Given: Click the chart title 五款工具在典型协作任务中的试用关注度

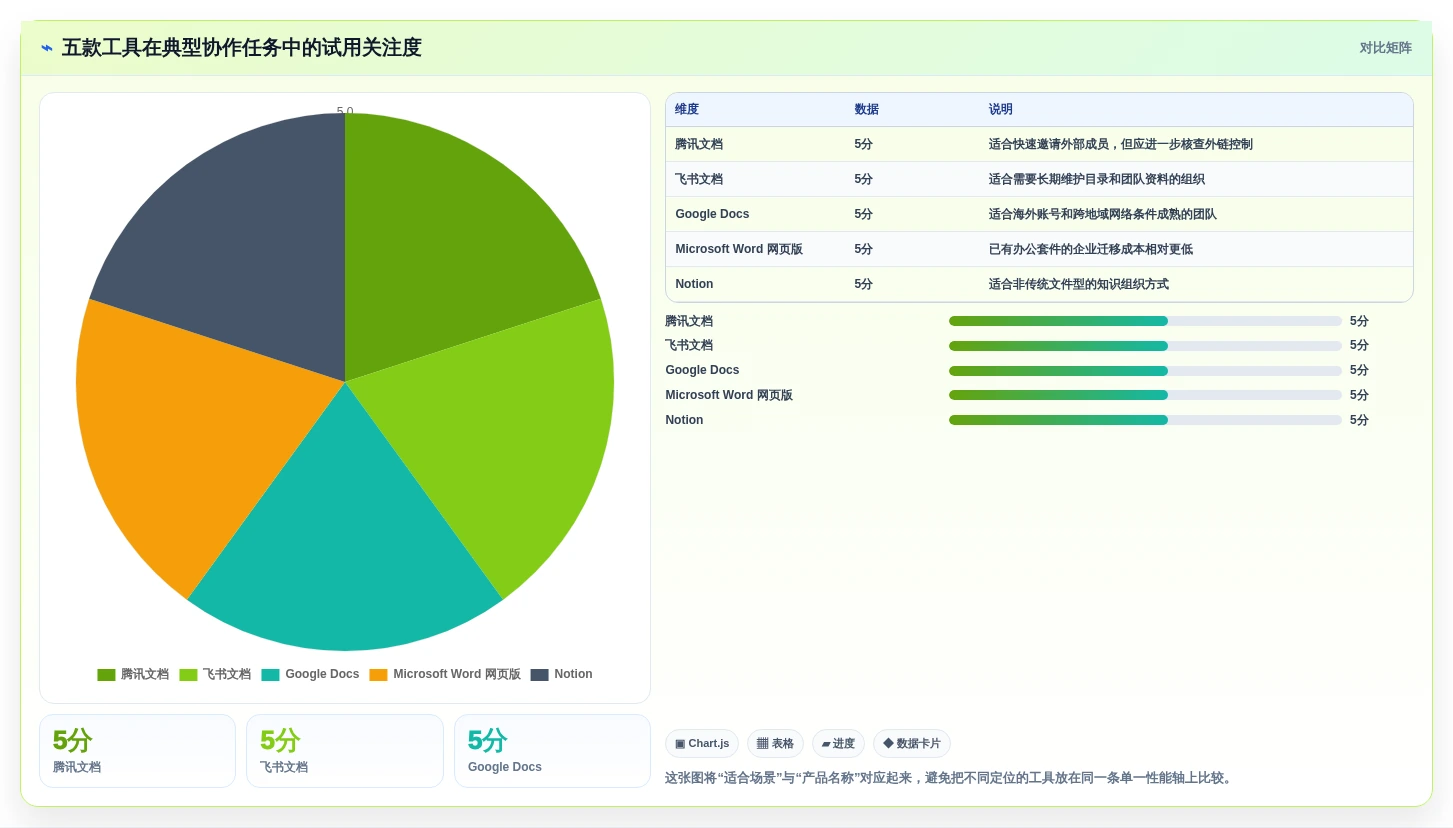Looking at the screenshot, I should pos(241,48).
